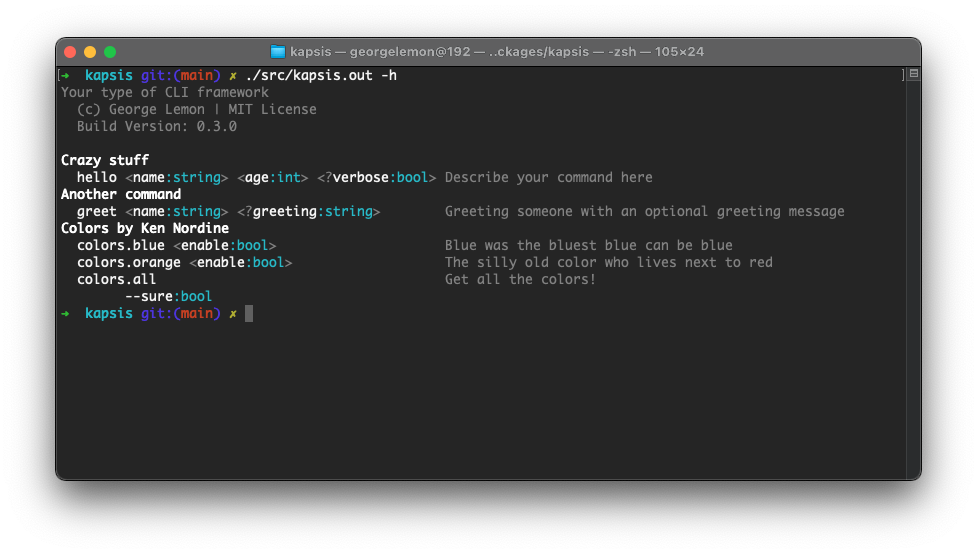This screenshot has height=554, width=977.
Task: Click the cursor block at bottom prompt
Action: click(249, 313)
